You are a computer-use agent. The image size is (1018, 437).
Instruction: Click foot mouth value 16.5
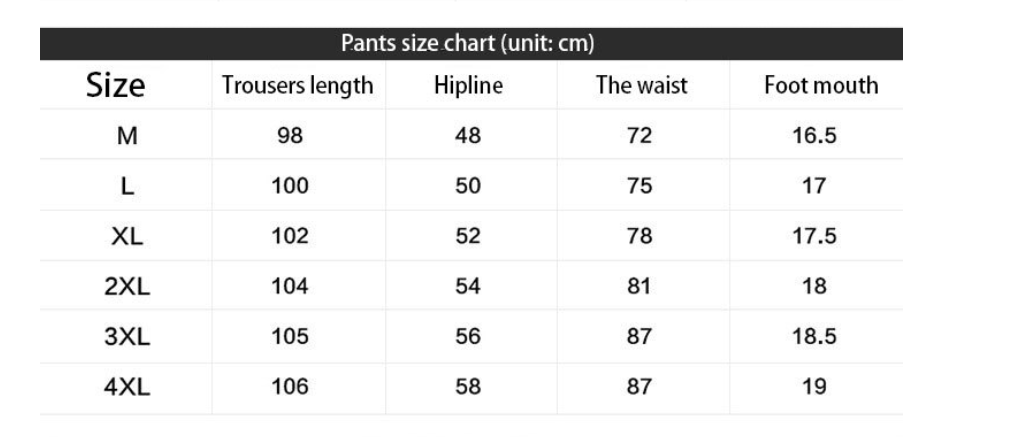(x=814, y=136)
